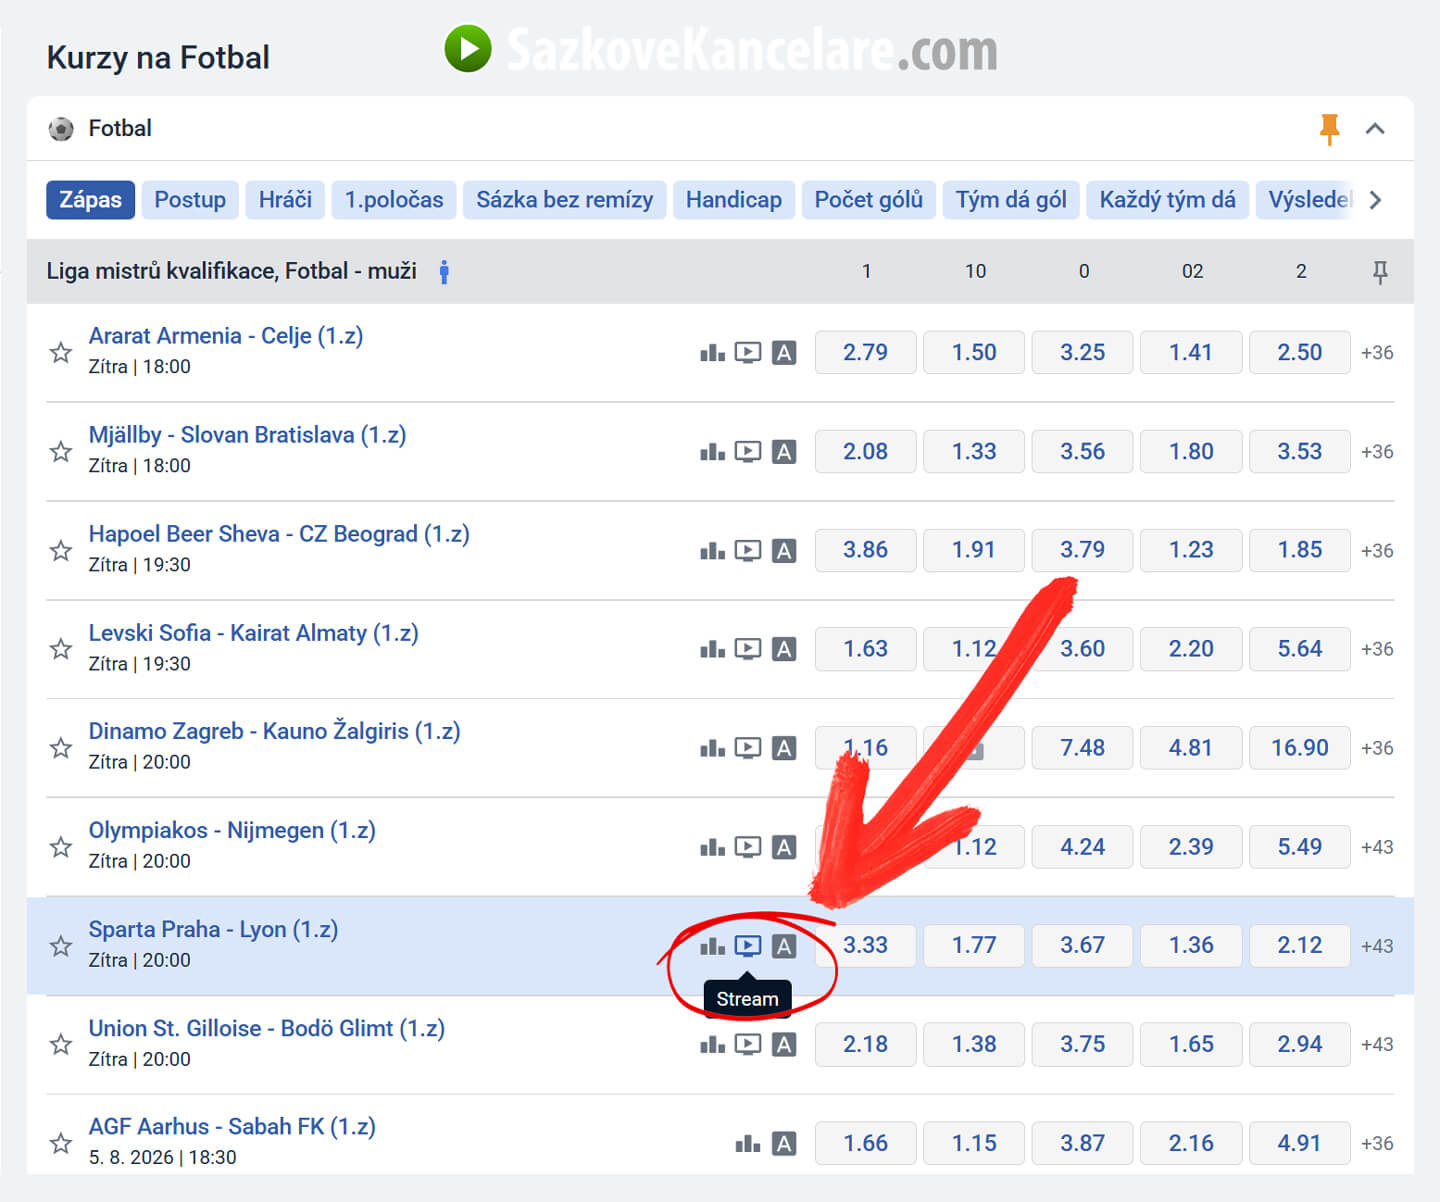This screenshot has width=1440, height=1202.
Task: Select odds 4.91 for Sabah FK win
Action: (1300, 1143)
